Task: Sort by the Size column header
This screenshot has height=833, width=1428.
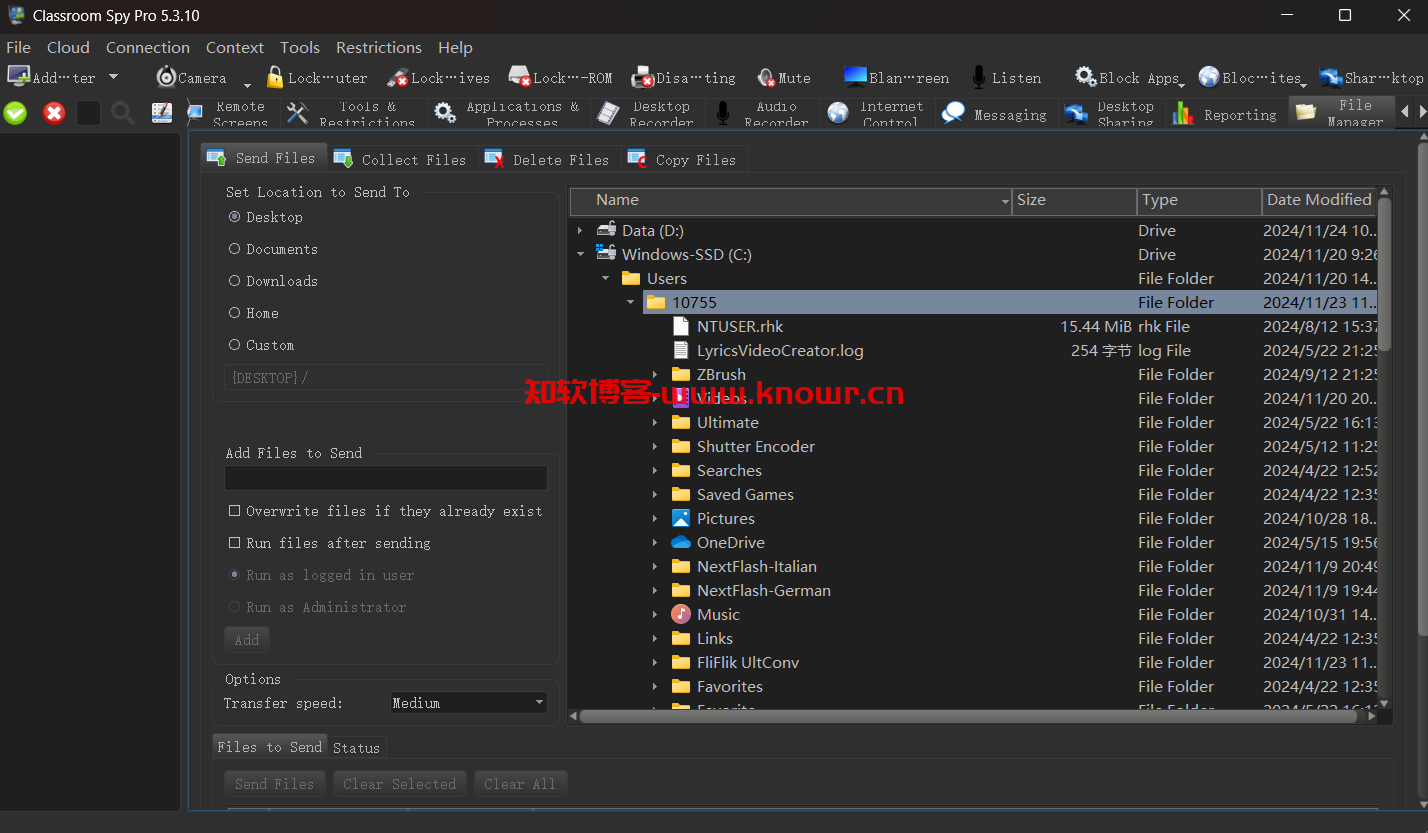Action: click(x=1074, y=200)
